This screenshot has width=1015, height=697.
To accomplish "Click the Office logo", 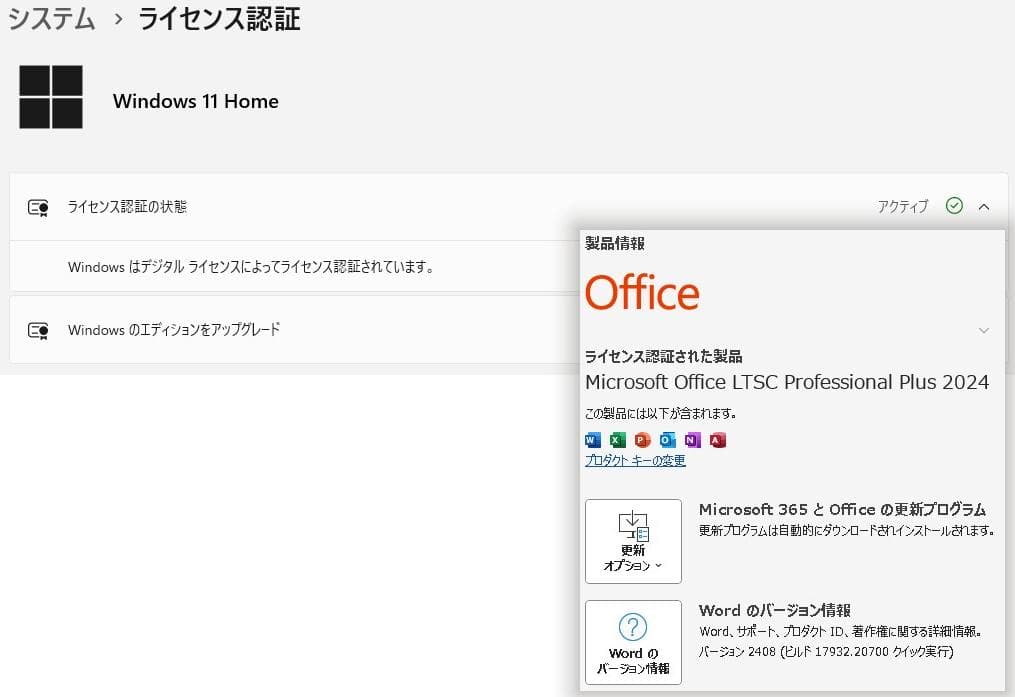I will pos(642,292).
